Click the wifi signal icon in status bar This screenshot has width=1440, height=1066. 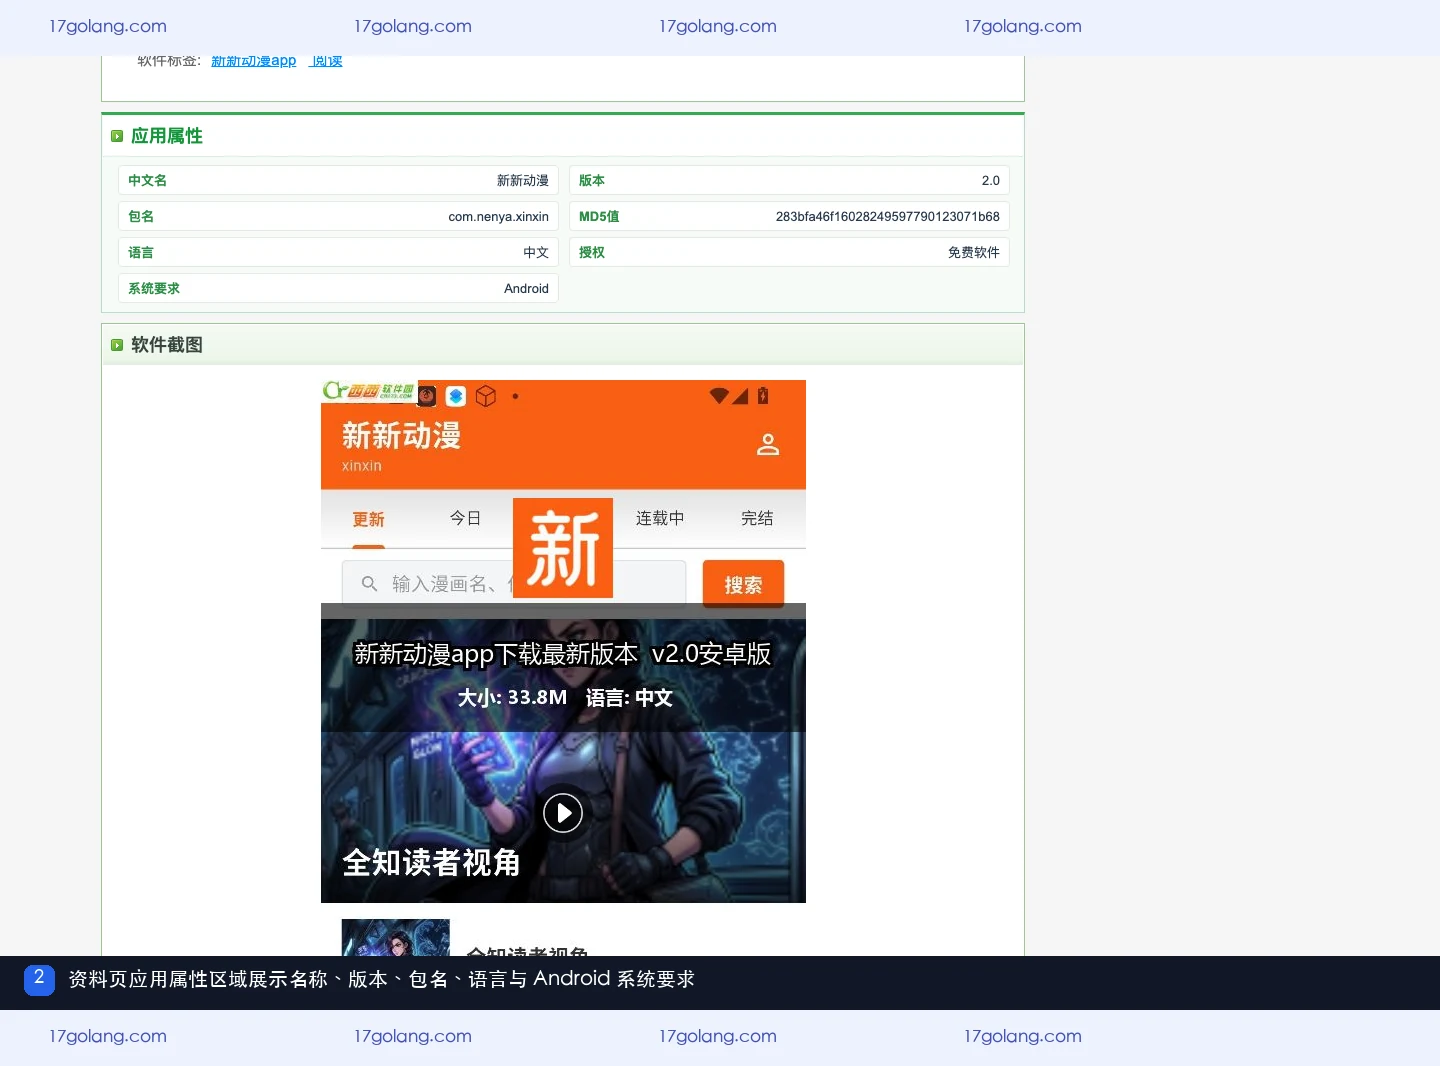point(719,396)
